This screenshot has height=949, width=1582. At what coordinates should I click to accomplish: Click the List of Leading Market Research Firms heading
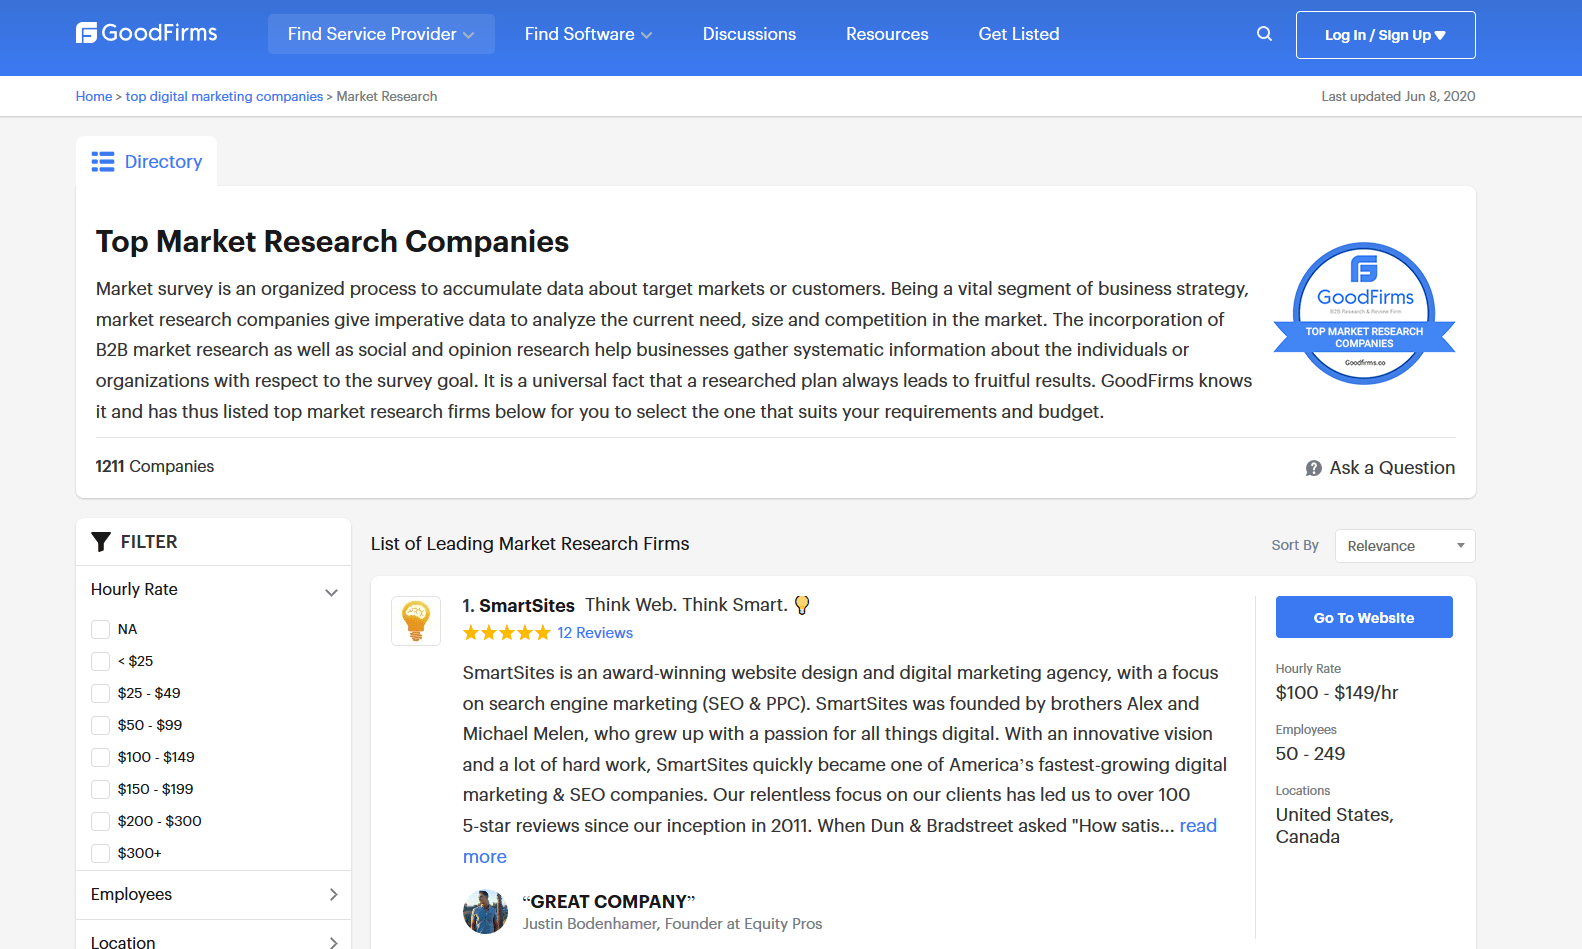530,544
